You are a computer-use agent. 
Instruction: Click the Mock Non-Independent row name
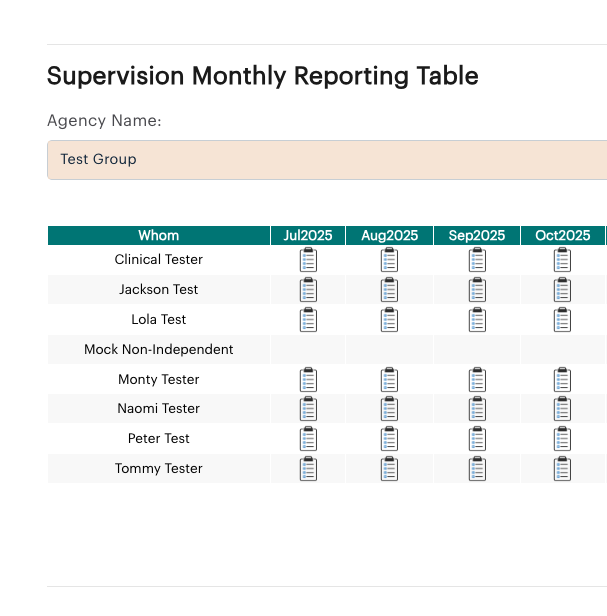point(159,349)
